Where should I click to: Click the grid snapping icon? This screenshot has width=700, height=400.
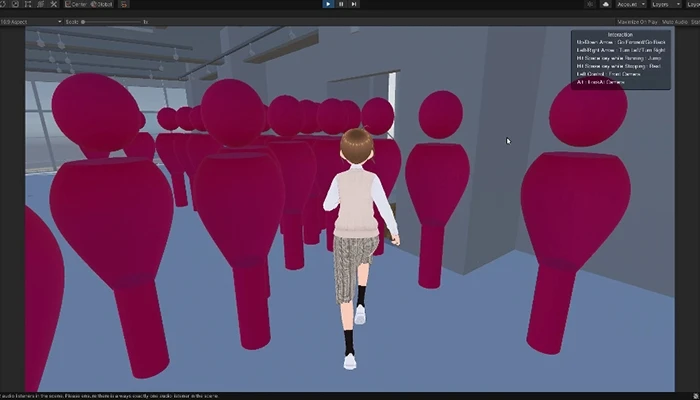[x=125, y=4]
